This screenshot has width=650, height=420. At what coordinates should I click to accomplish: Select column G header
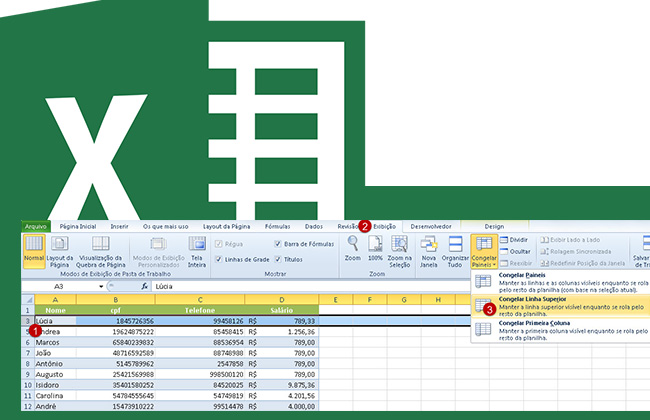point(404,299)
